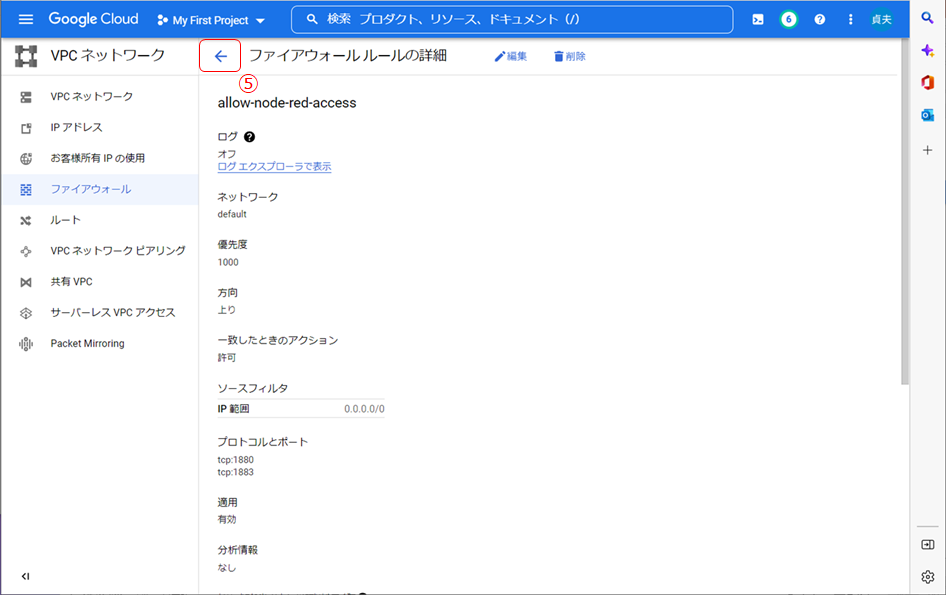Click the search products and resources field
The image size is (946, 595).
click(512, 20)
